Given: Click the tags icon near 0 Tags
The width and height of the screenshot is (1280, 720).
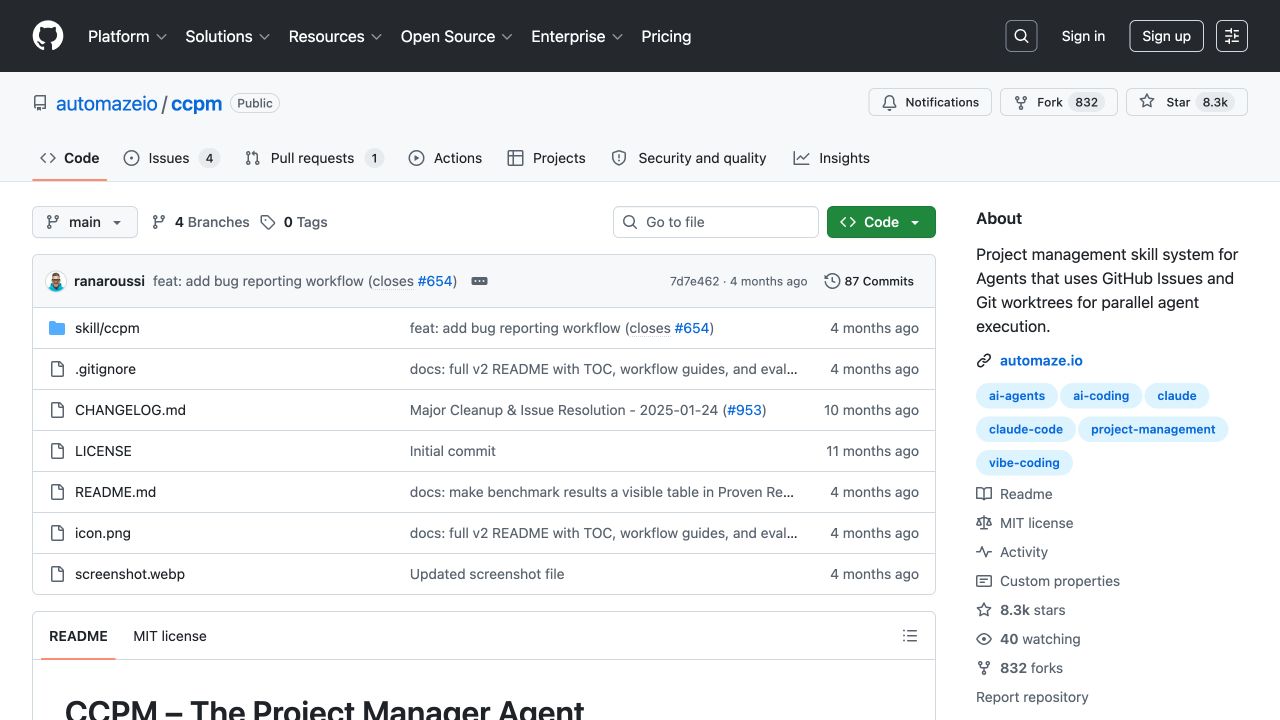Looking at the screenshot, I should click(x=268, y=222).
